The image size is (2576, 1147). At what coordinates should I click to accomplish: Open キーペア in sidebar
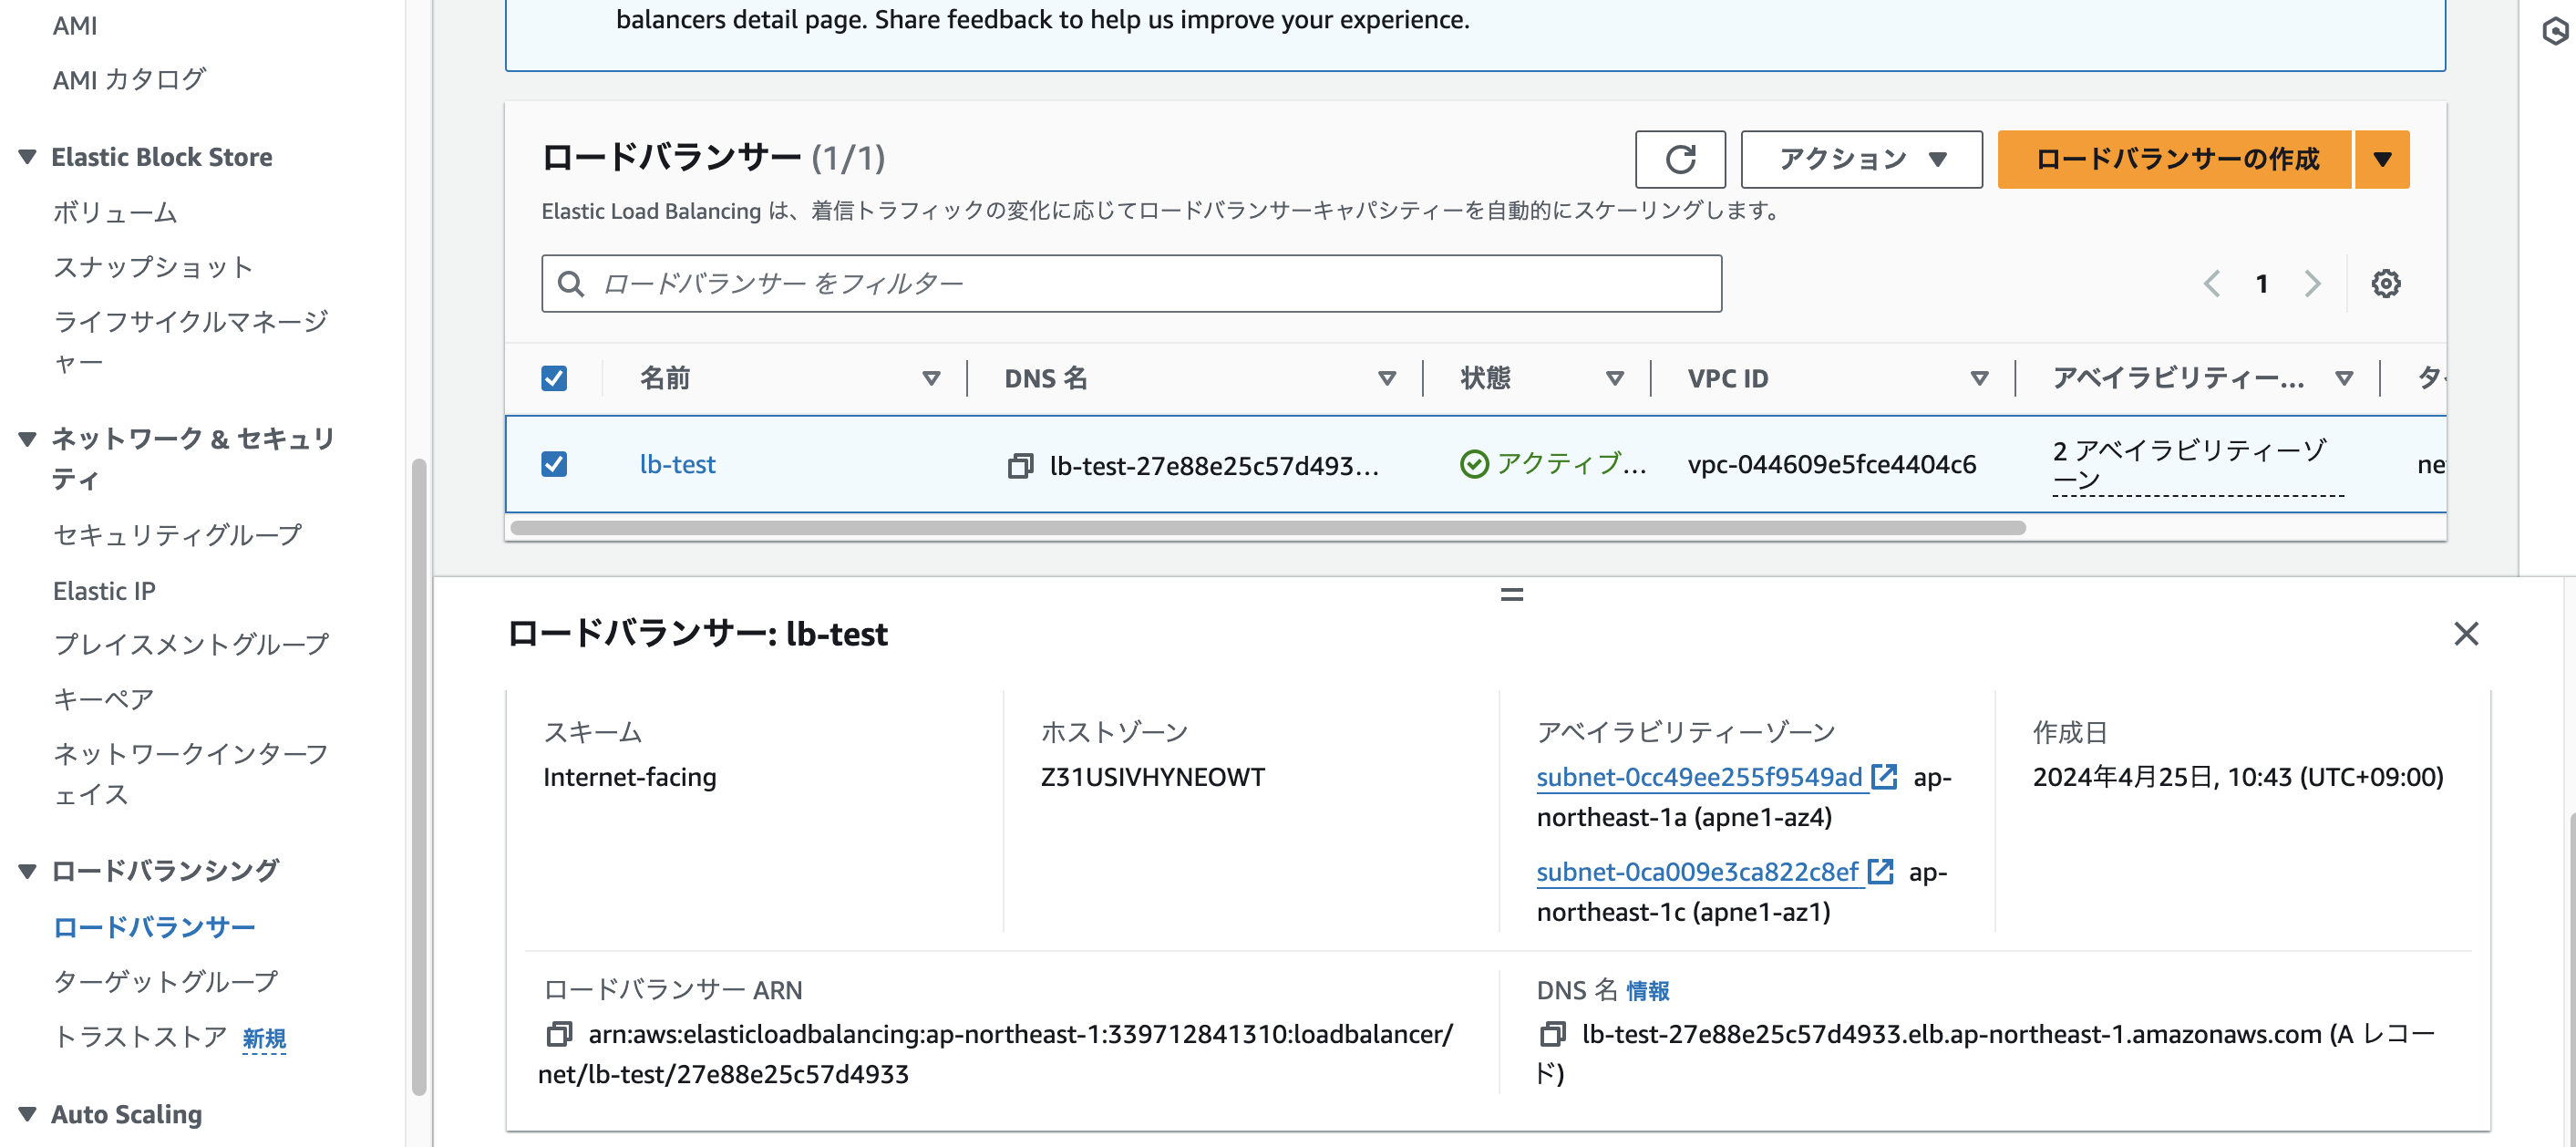[x=103, y=699]
